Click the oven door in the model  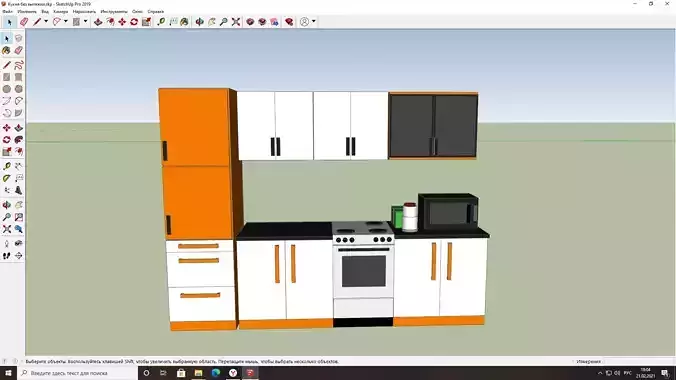[363, 272]
